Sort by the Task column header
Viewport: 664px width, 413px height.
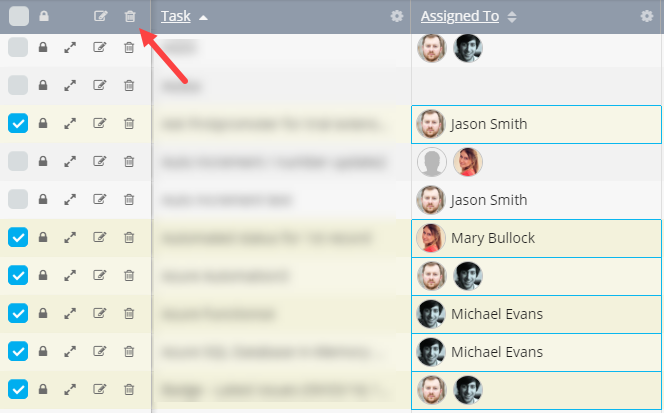point(176,16)
